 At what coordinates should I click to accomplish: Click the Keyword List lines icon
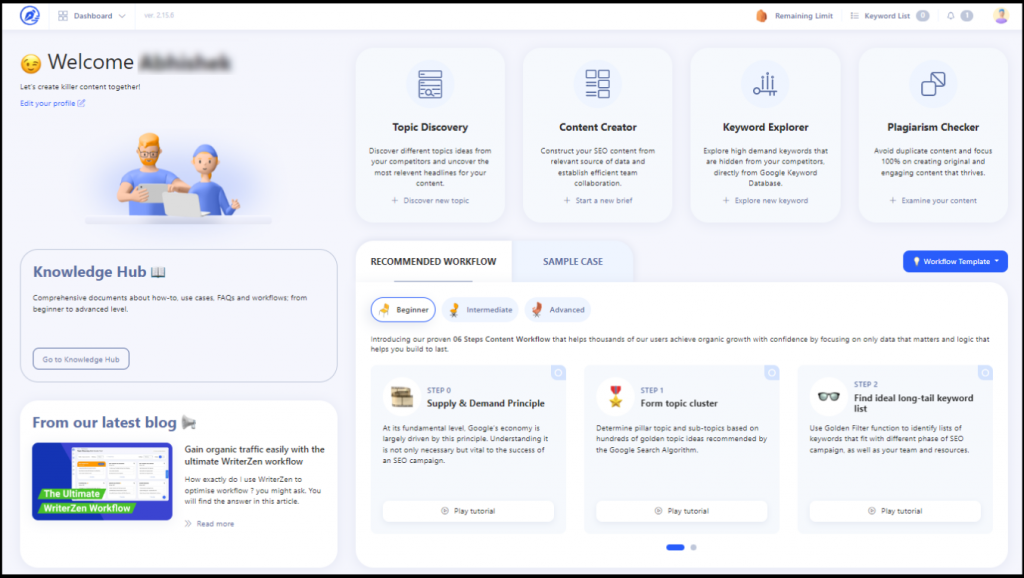coord(854,16)
